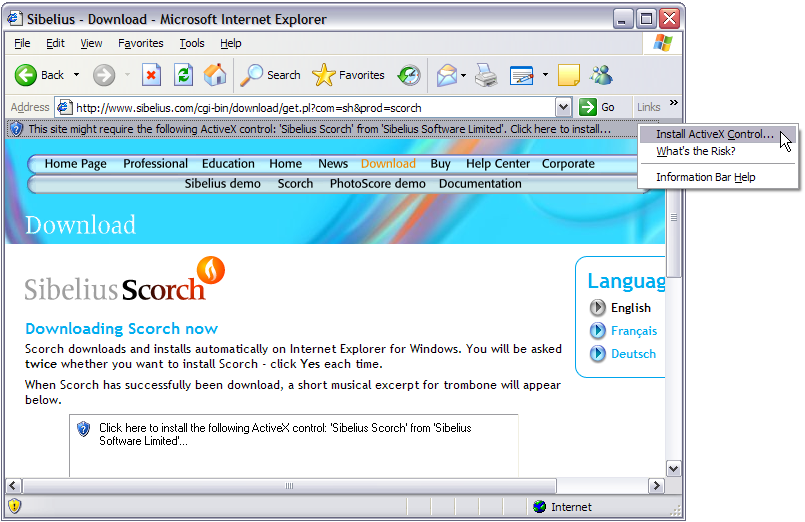Click the ActiveX install placeholder text
This screenshot has height=522, width=805.
pos(285,434)
